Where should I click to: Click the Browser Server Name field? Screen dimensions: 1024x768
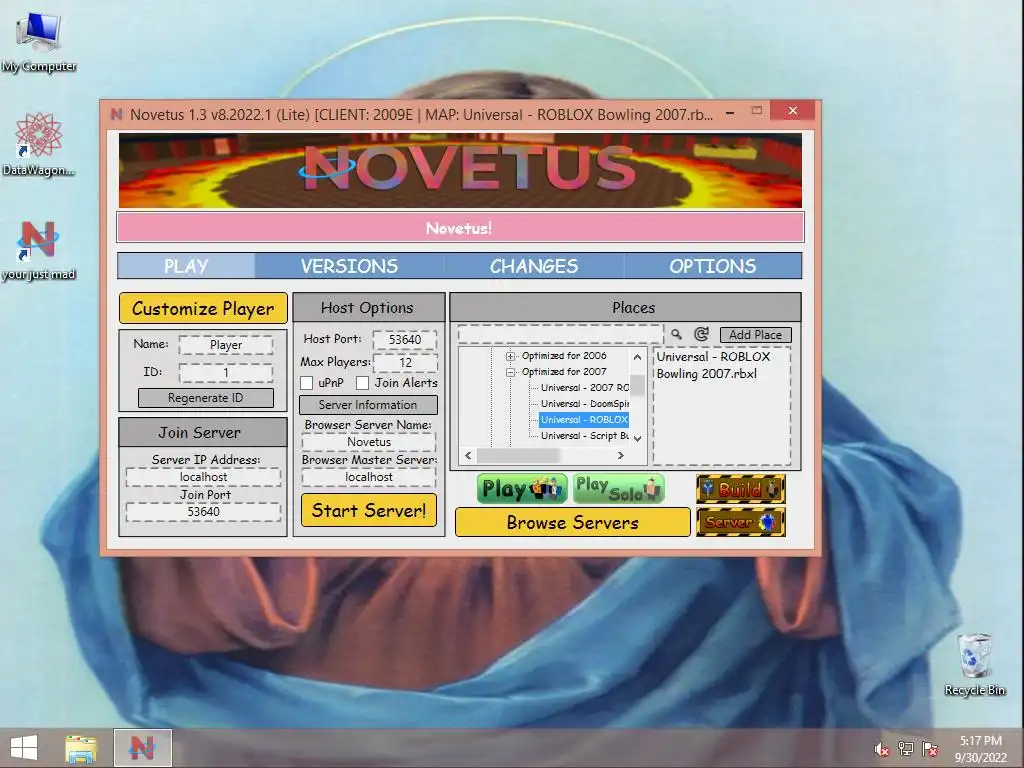pyautogui.click(x=369, y=442)
